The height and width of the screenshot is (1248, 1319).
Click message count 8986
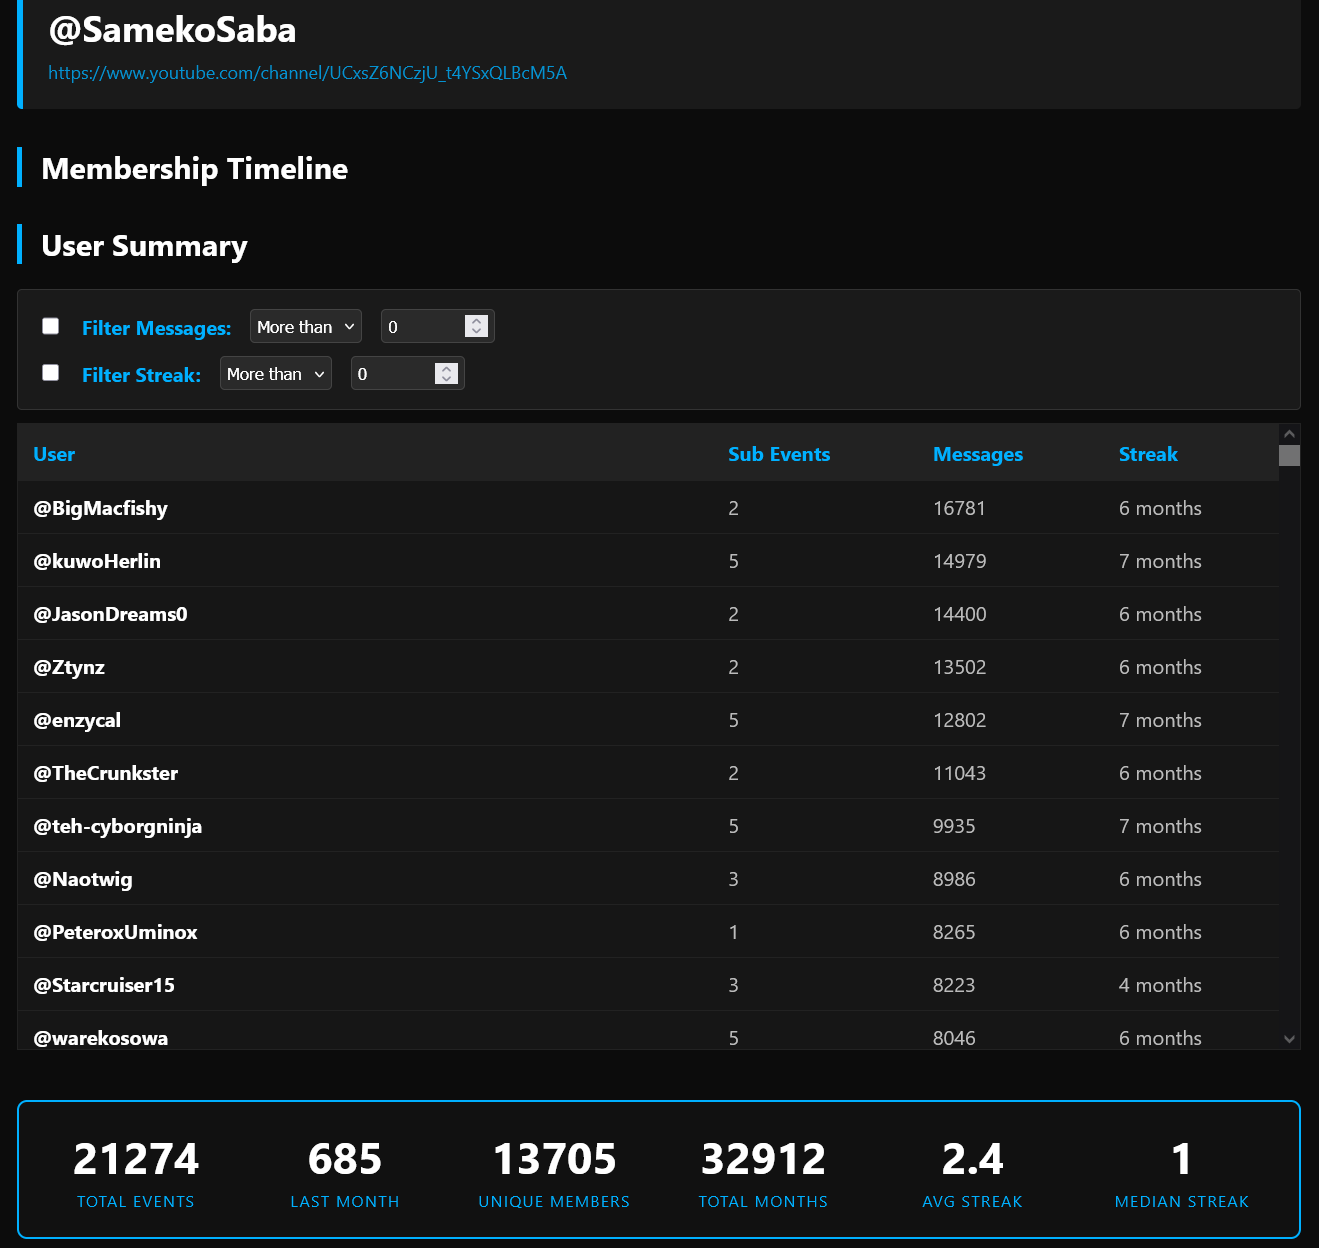pyautogui.click(x=954, y=879)
